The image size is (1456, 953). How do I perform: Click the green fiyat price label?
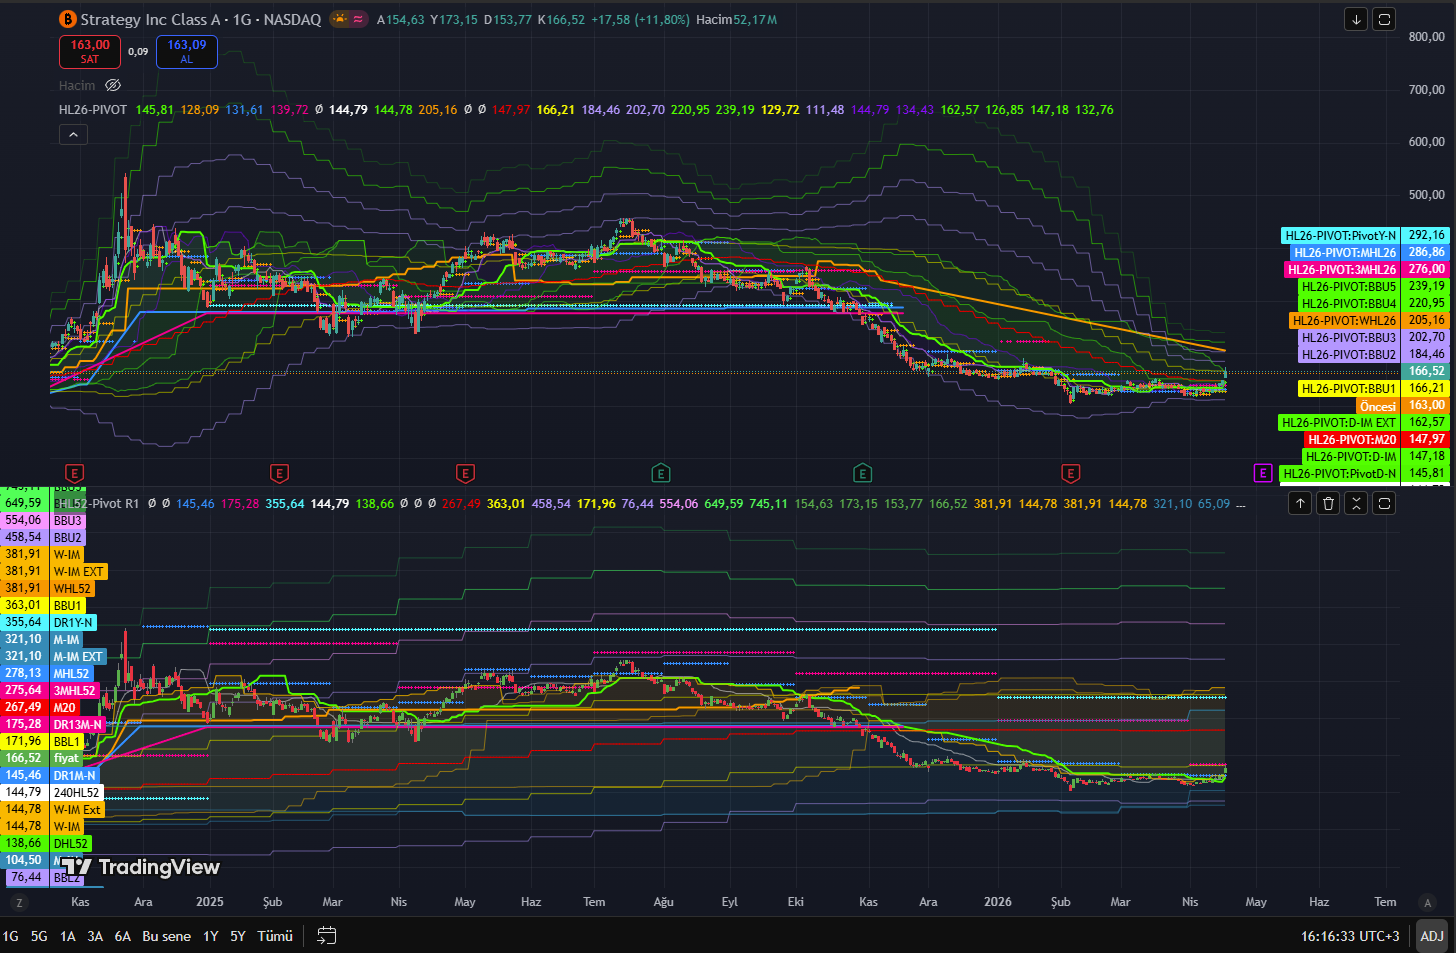click(66, 759)
